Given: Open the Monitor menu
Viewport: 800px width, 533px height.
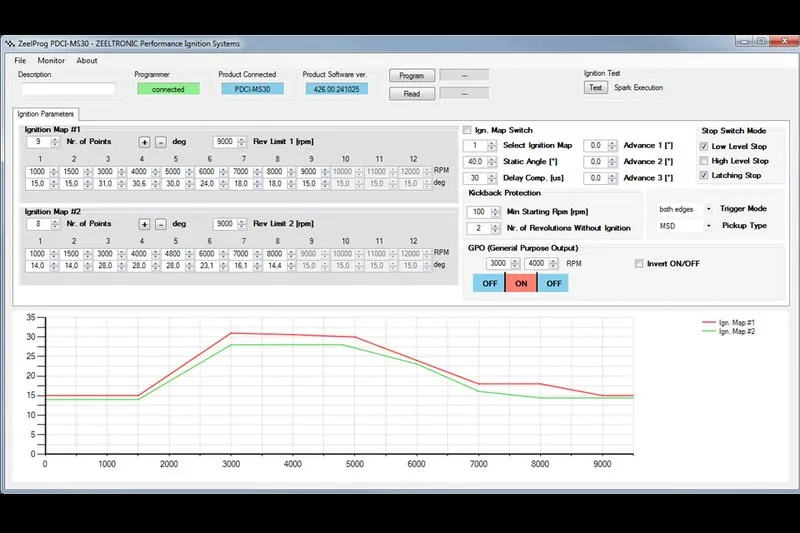Looking at the screenshot, I should click(x=51, y=60).
